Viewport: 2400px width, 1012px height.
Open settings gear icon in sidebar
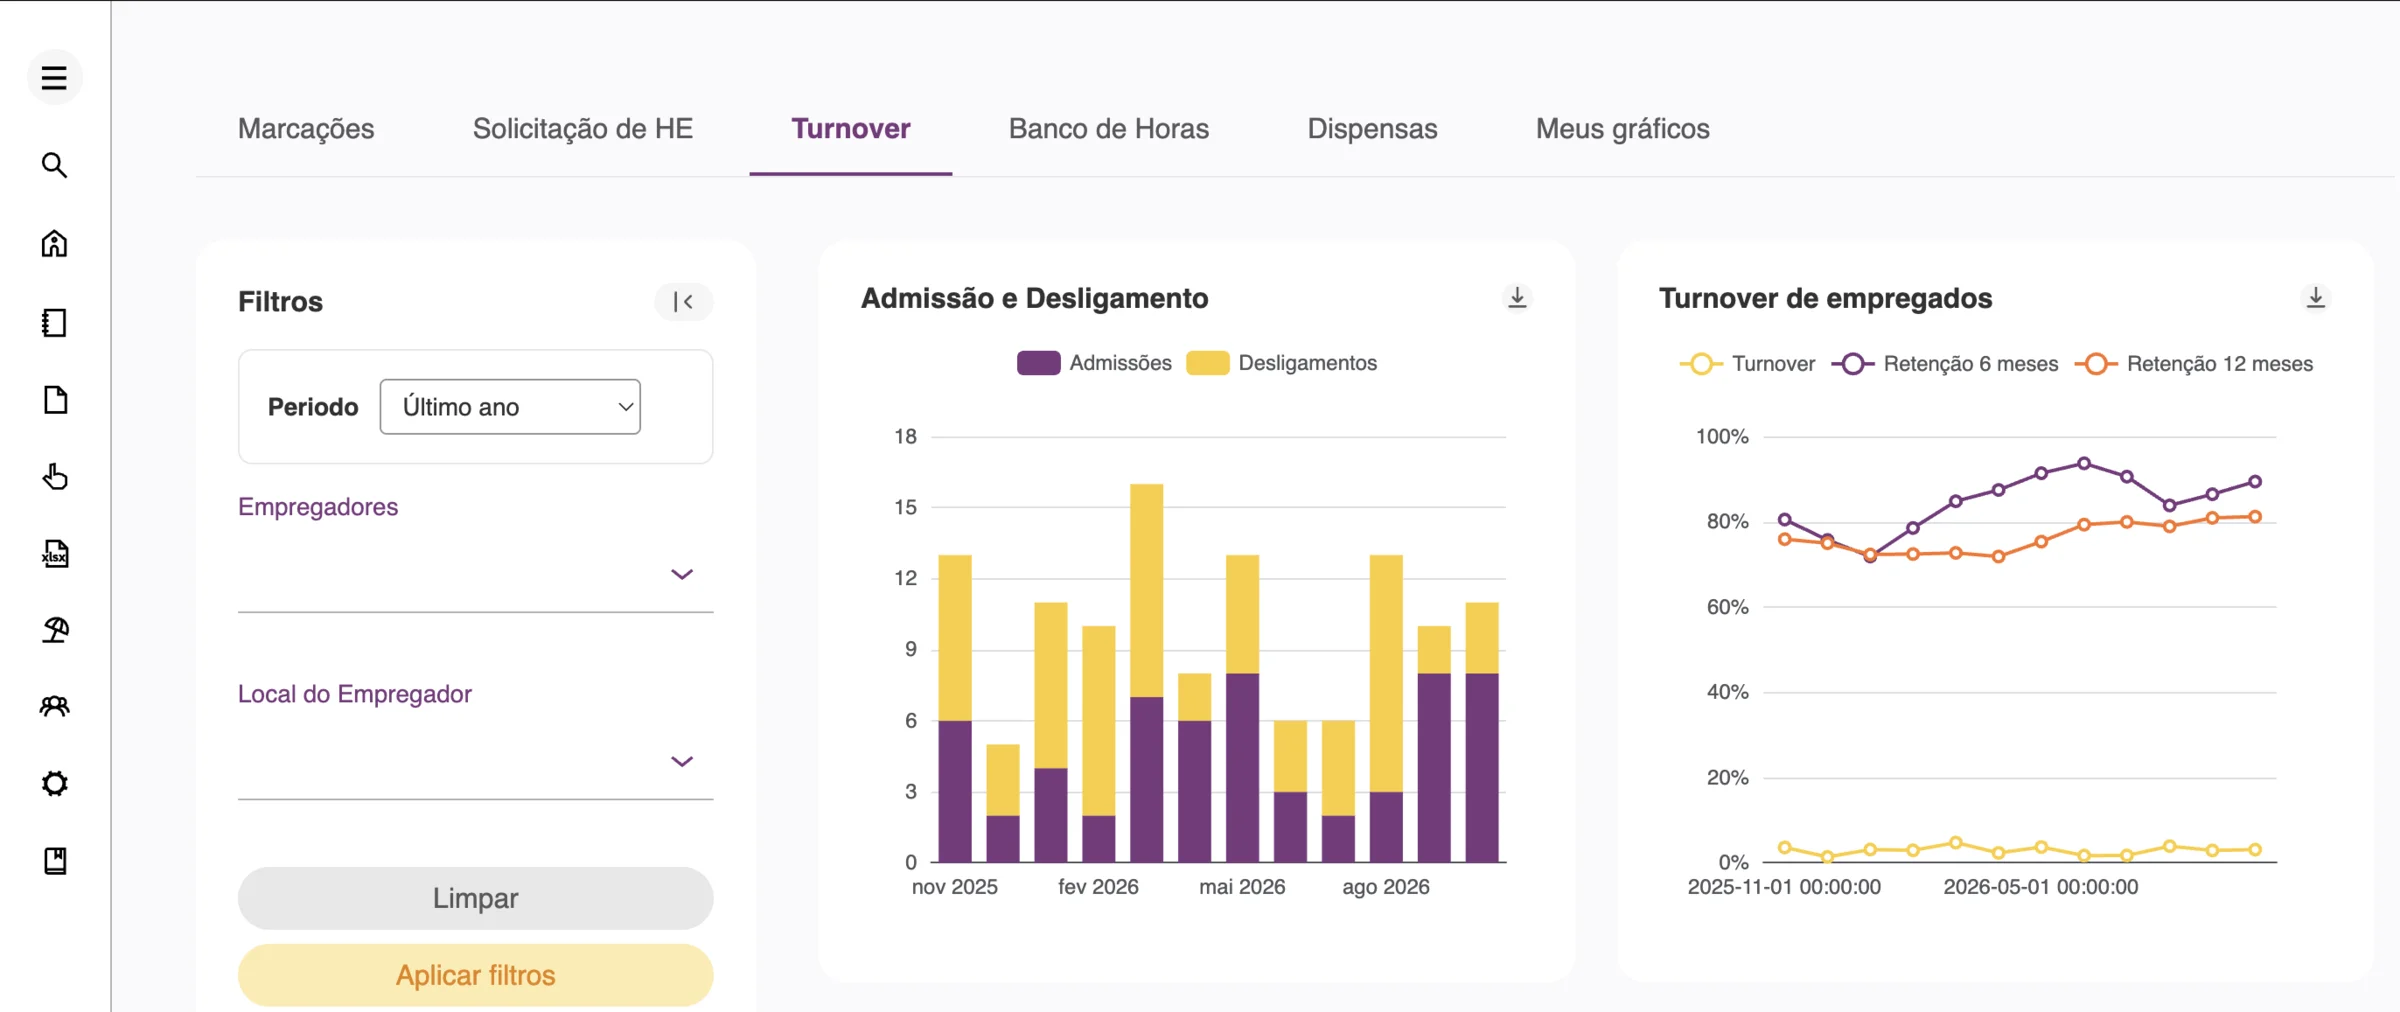coord(55,783)
